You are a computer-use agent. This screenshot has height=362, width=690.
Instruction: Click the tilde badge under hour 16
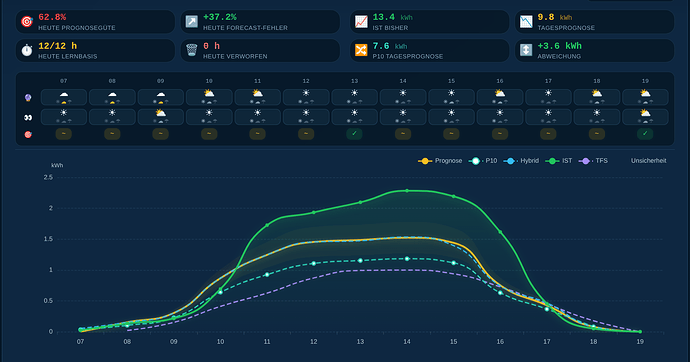[x=500, y=134]
